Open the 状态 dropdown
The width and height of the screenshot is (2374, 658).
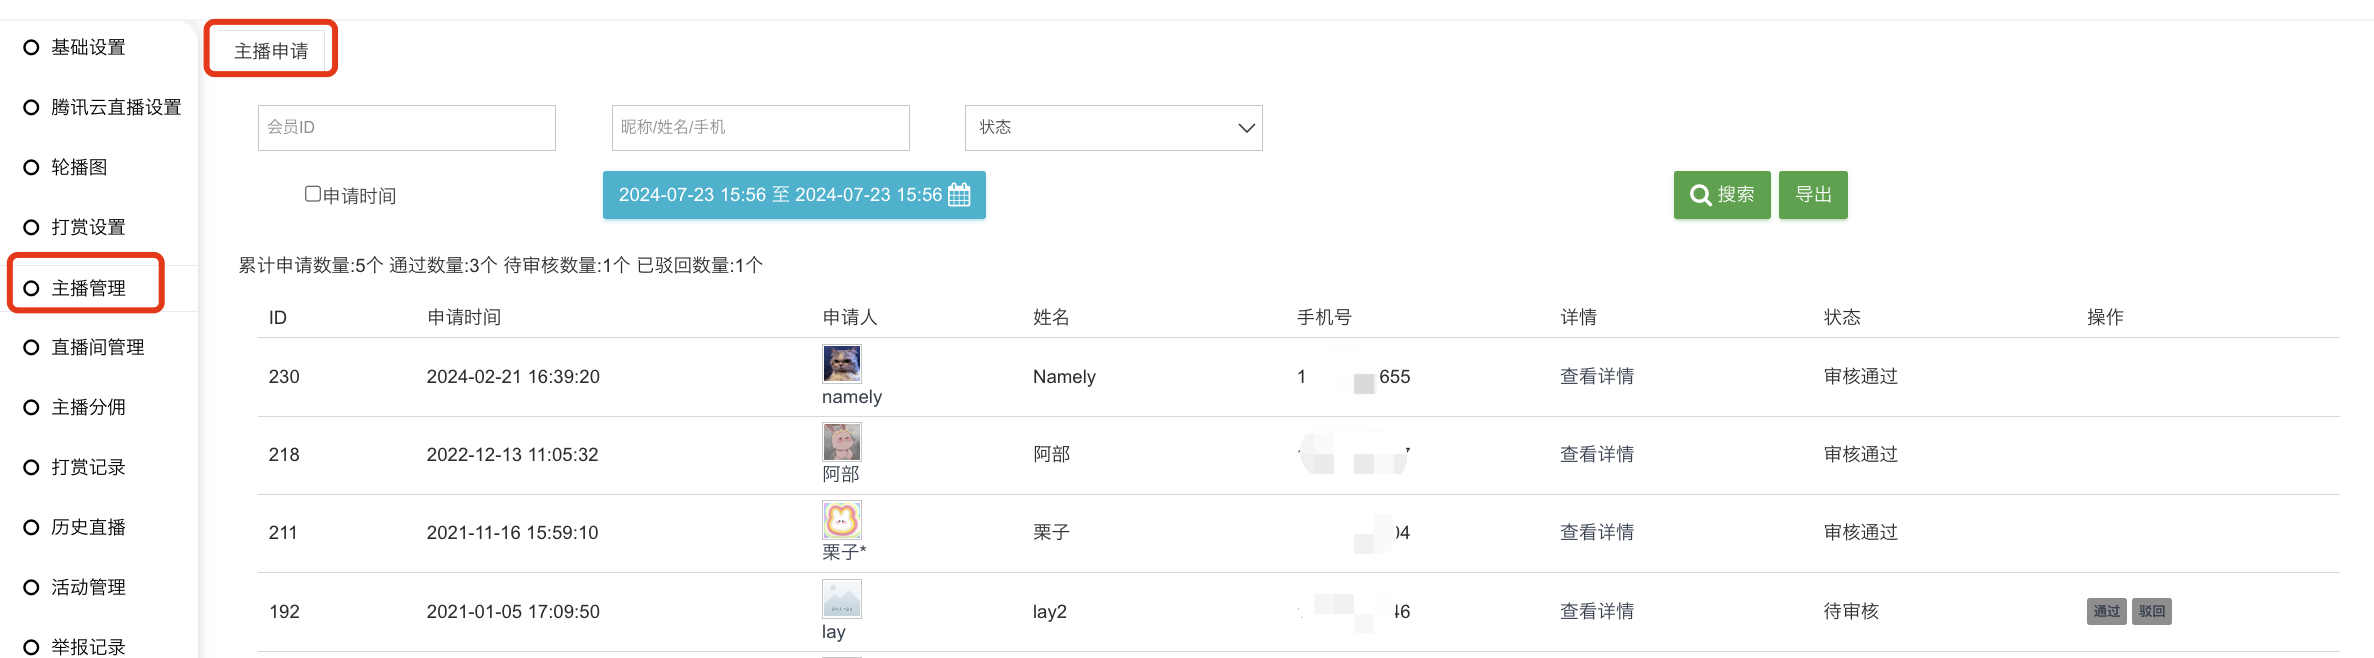pyautogui.click(x=1113, y=128)
